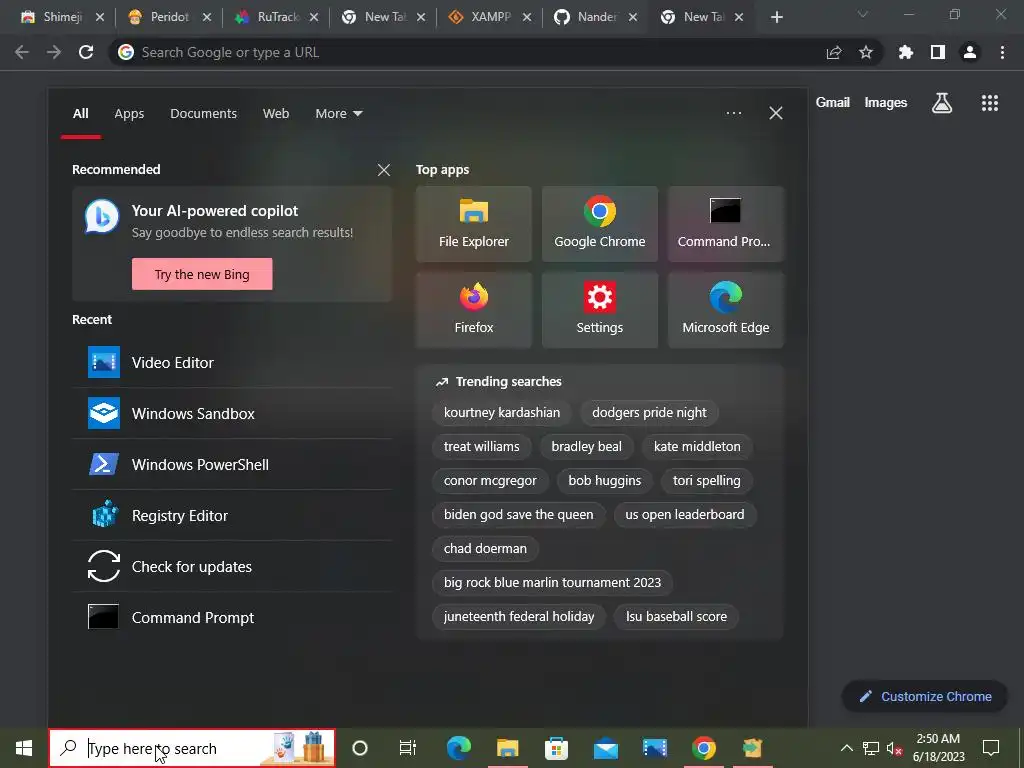The image size is (1024, 768).
Task: Open Microsoft Store on the taskbar
Action: (x=556, y=748)
